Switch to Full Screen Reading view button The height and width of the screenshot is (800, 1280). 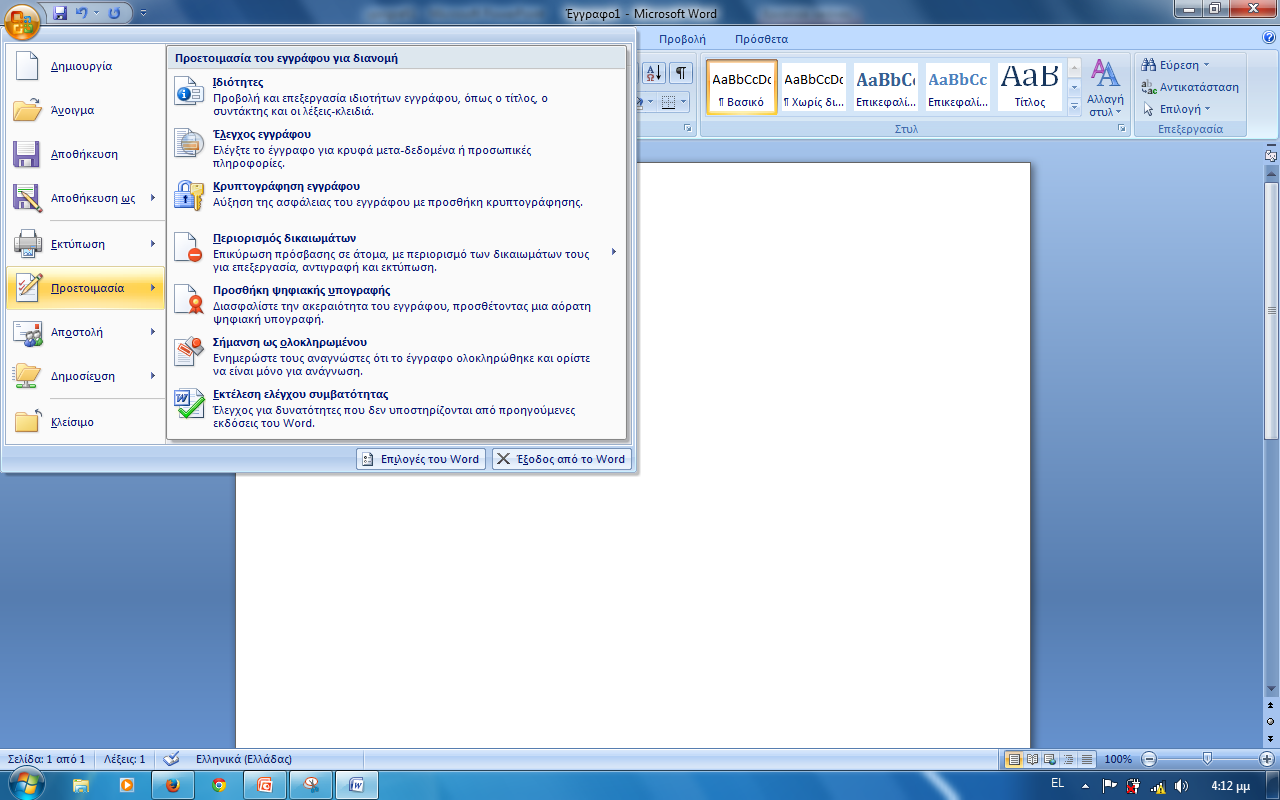[1033, 759]
